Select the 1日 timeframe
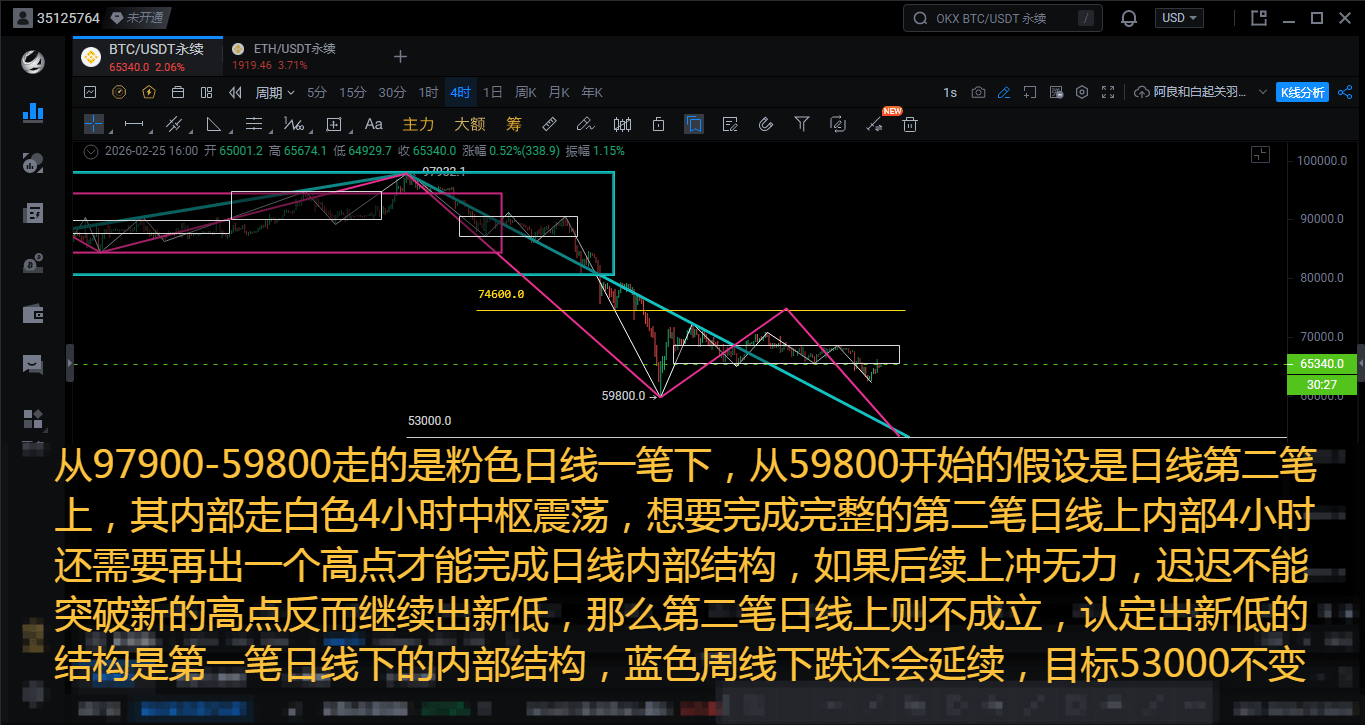 coord(493,92)
